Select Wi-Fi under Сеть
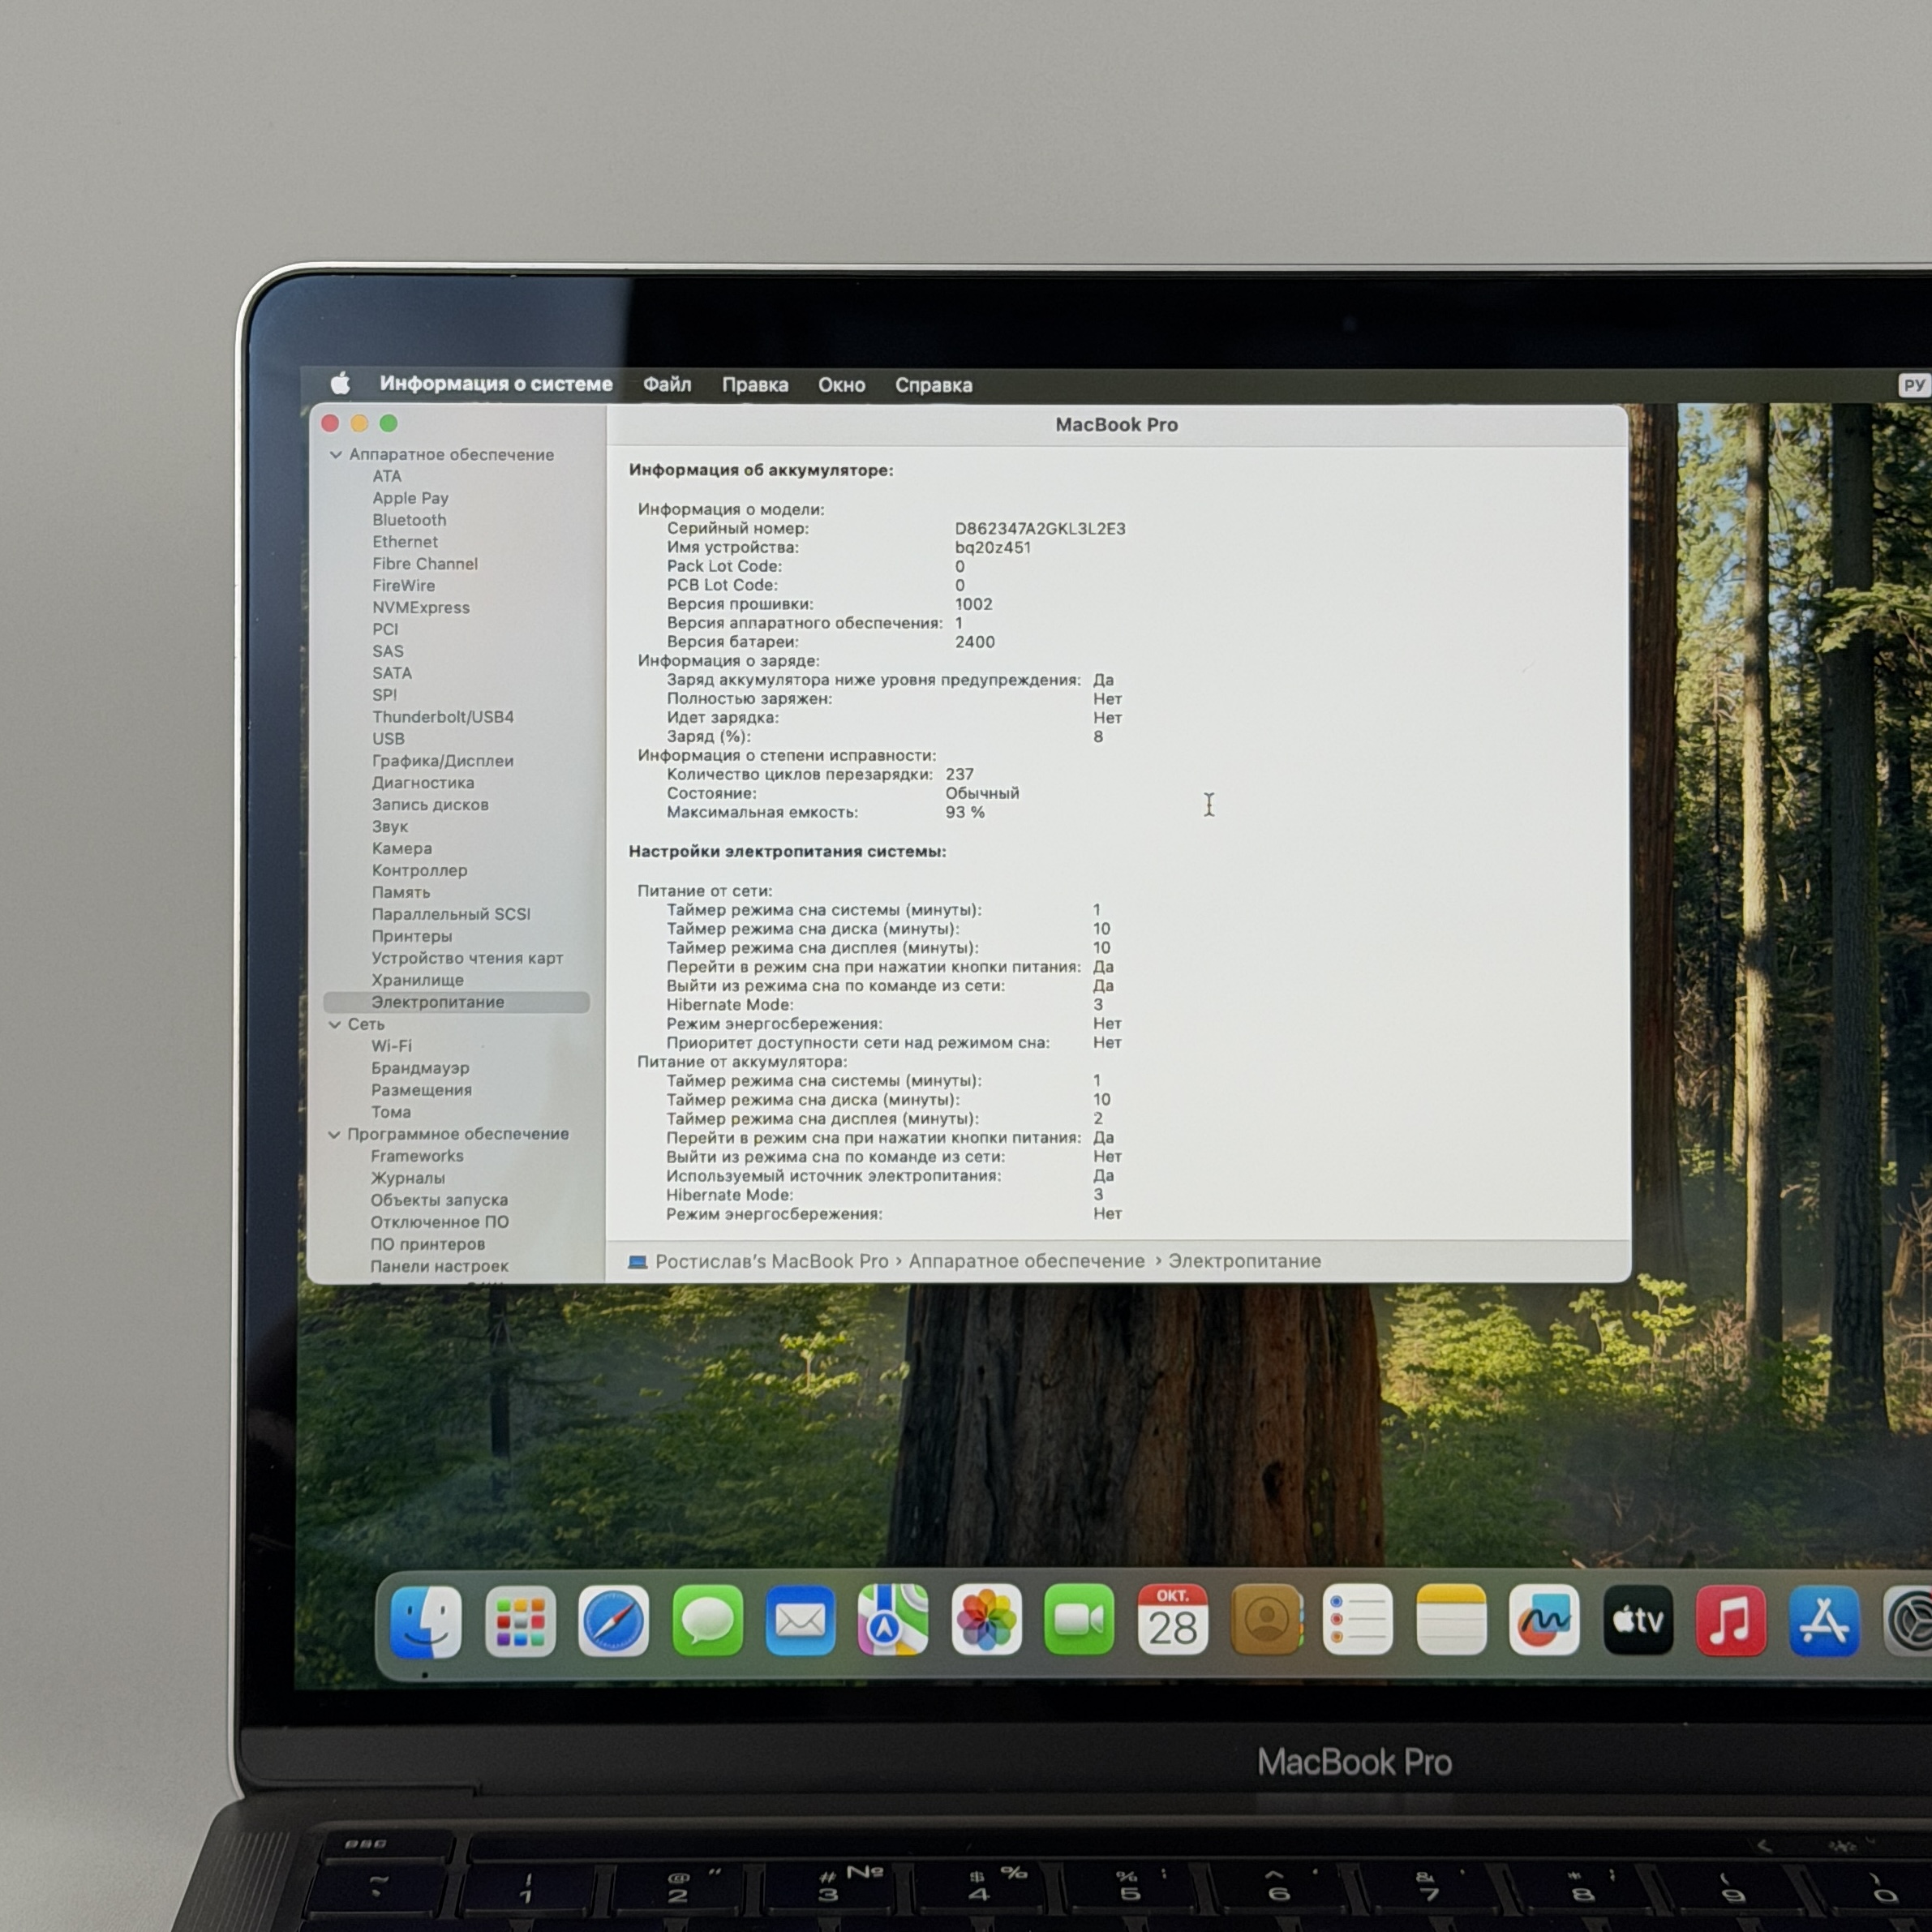The width and height of the screenshot is (1932, 1932). pos(391,1046)
